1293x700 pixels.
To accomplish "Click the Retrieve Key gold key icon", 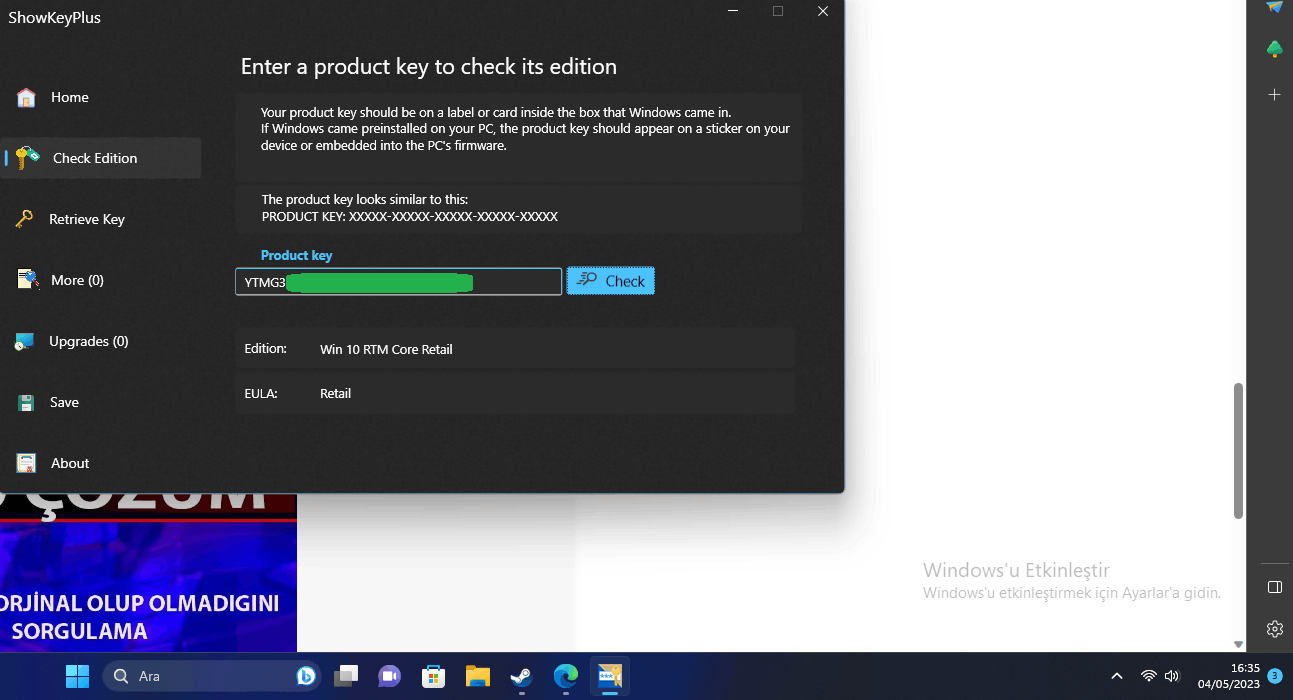I will pos(25,219).
